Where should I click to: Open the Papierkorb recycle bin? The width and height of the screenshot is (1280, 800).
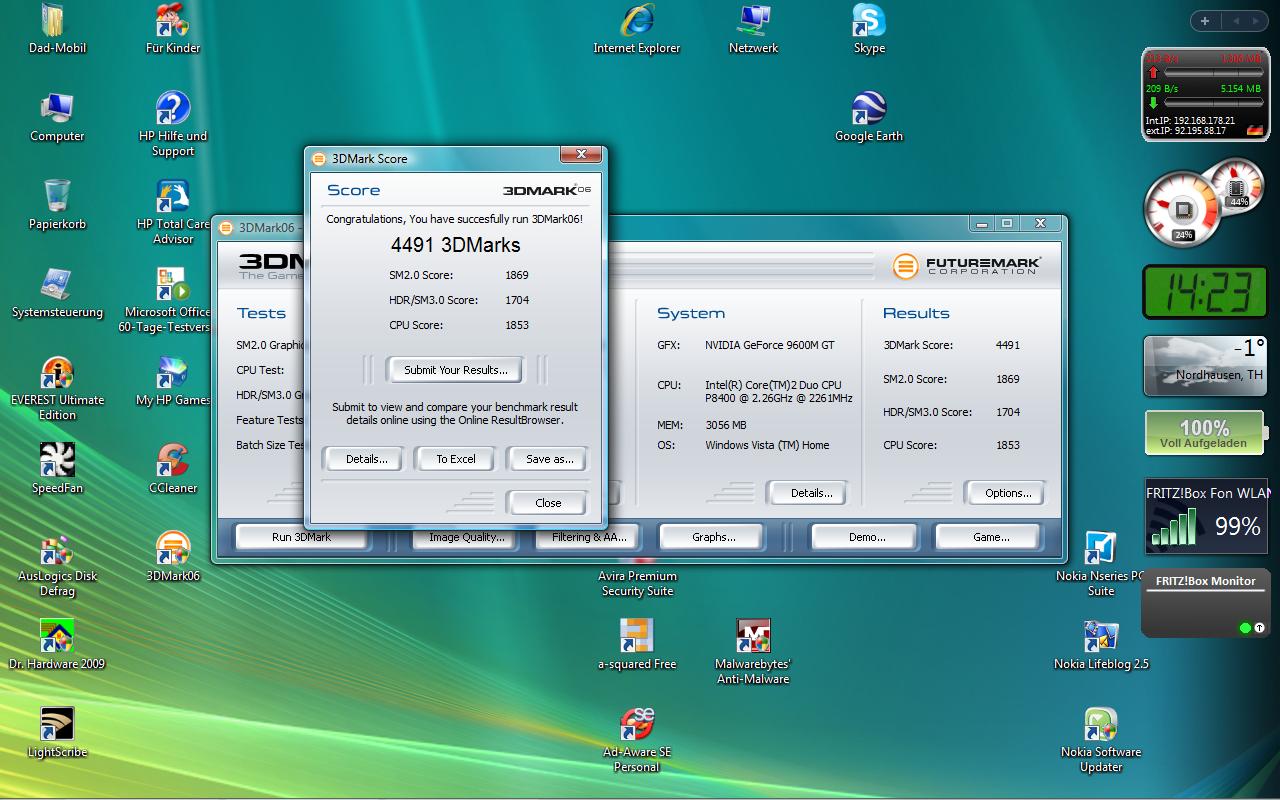click(57, 206)
